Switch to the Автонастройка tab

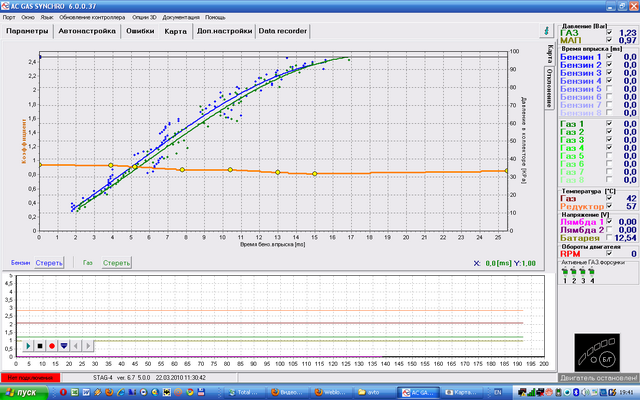point(88,32)
